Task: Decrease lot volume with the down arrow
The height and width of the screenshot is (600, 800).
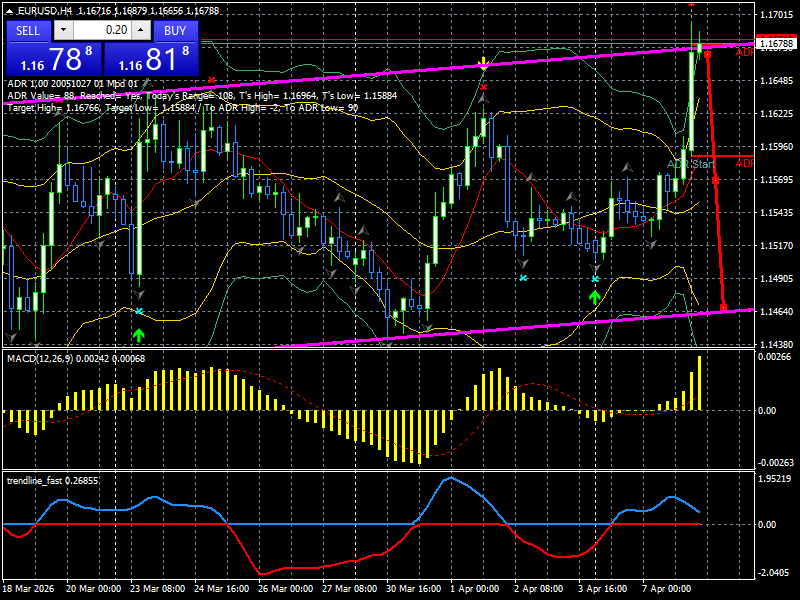Action: click(63, 30)
